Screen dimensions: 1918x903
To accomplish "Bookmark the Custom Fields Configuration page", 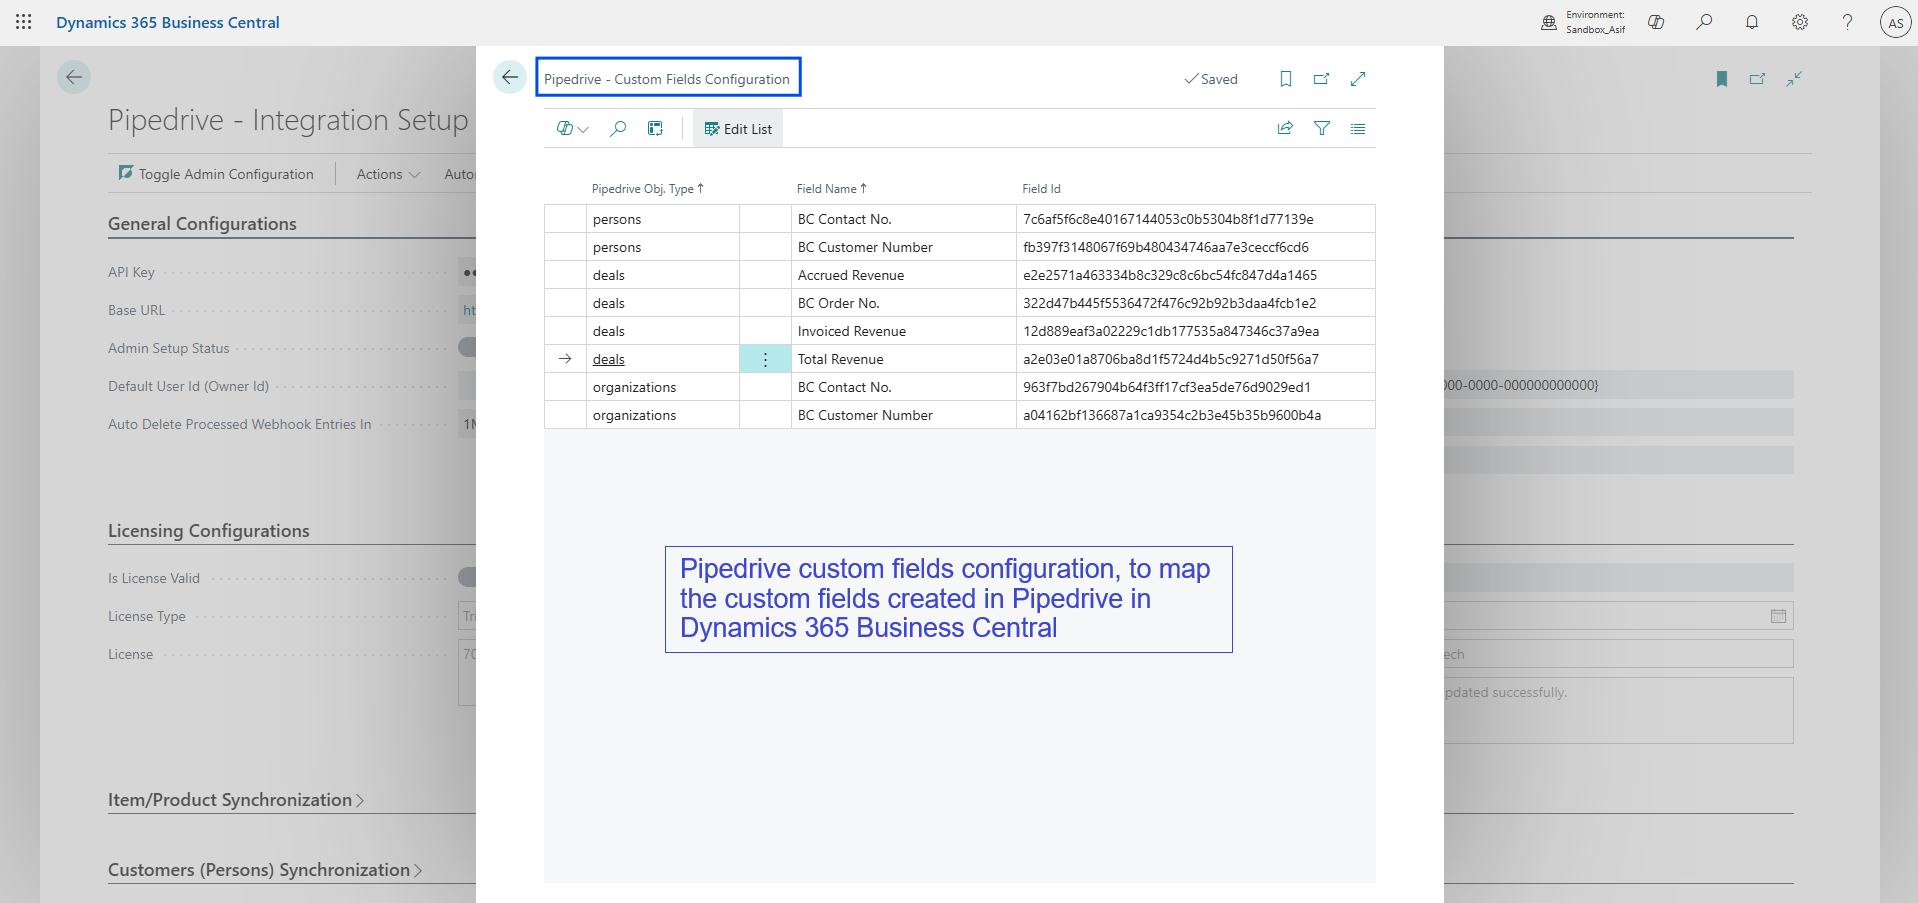I will point(1286,79).
